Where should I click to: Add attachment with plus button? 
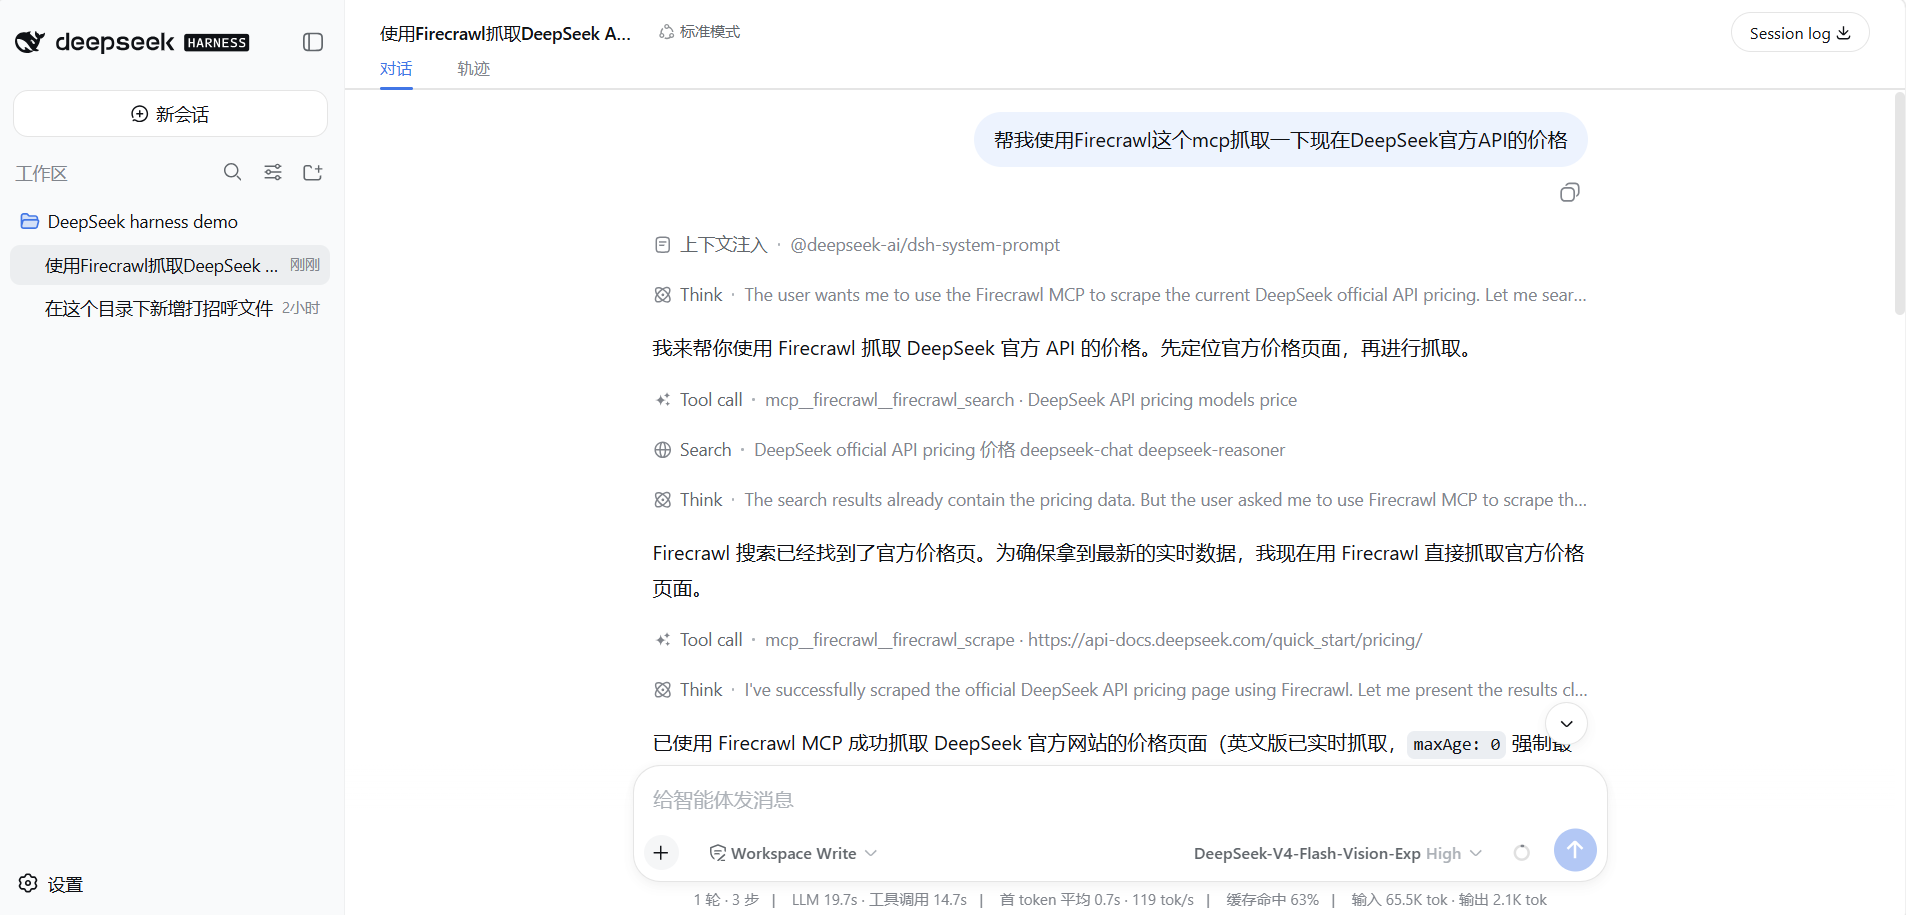661,853
